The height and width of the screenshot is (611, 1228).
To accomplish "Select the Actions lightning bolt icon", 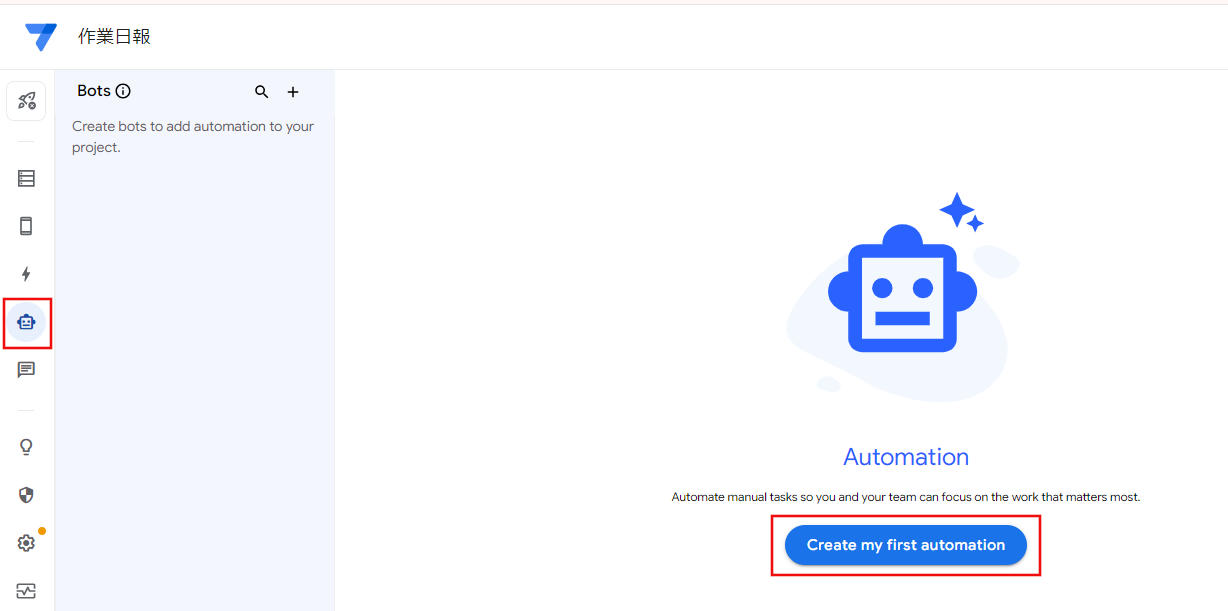I will click(x=26, y=274).
